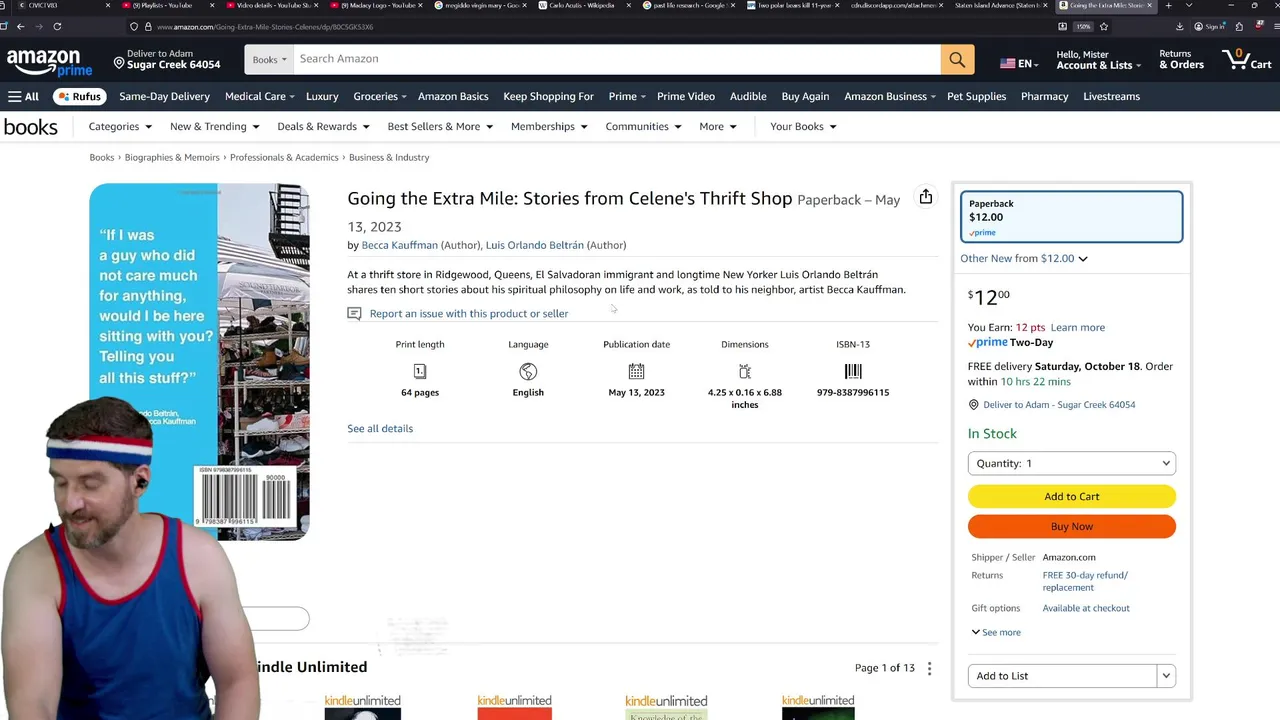Open the Rufus assistant
Image resolution: width=1280 pixels, height=720 pixels.
coord(79,96)
